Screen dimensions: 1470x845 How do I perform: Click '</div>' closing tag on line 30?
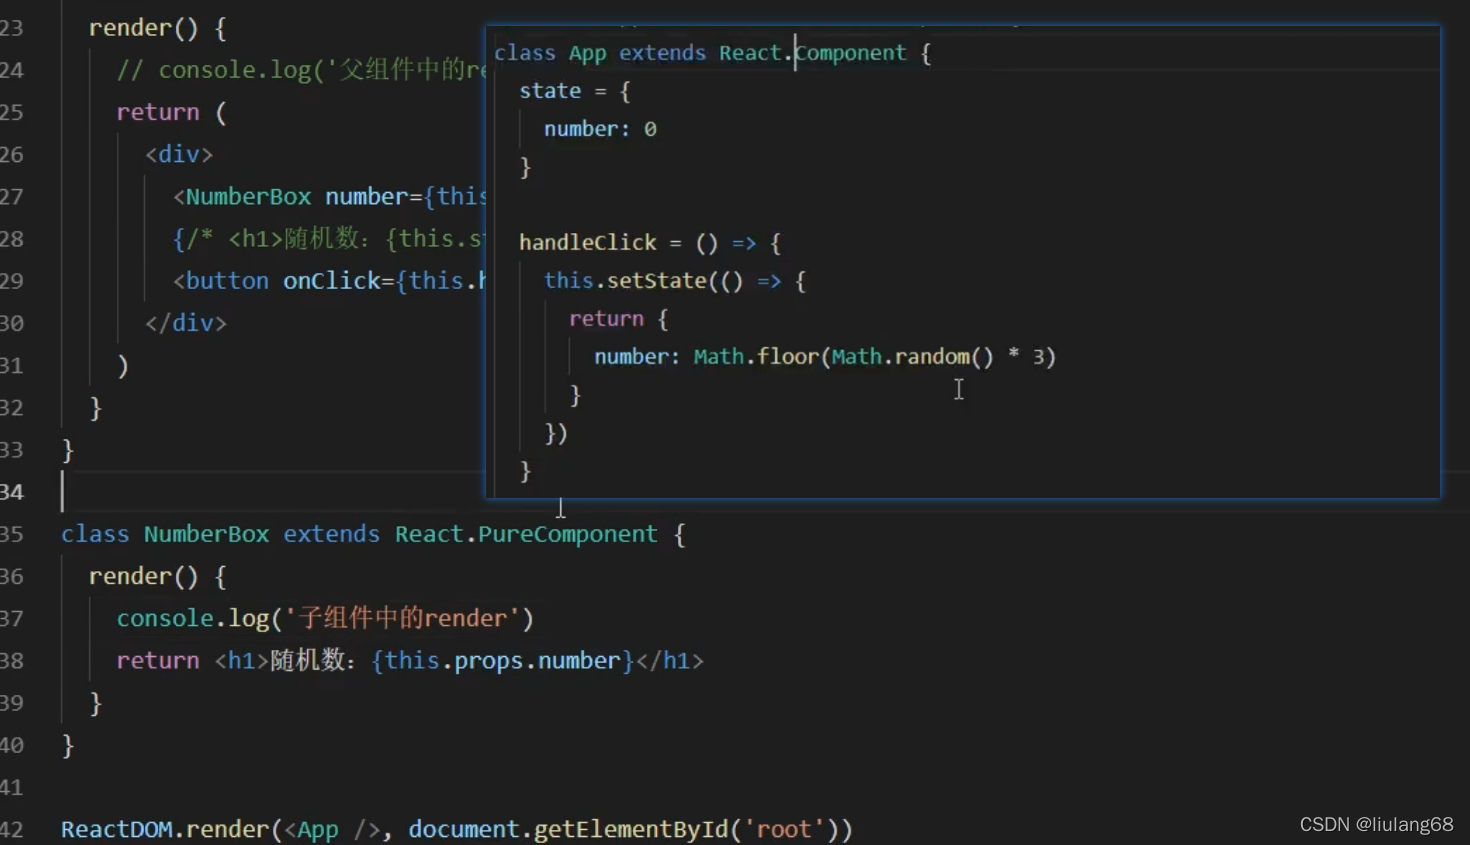[186, 323]
